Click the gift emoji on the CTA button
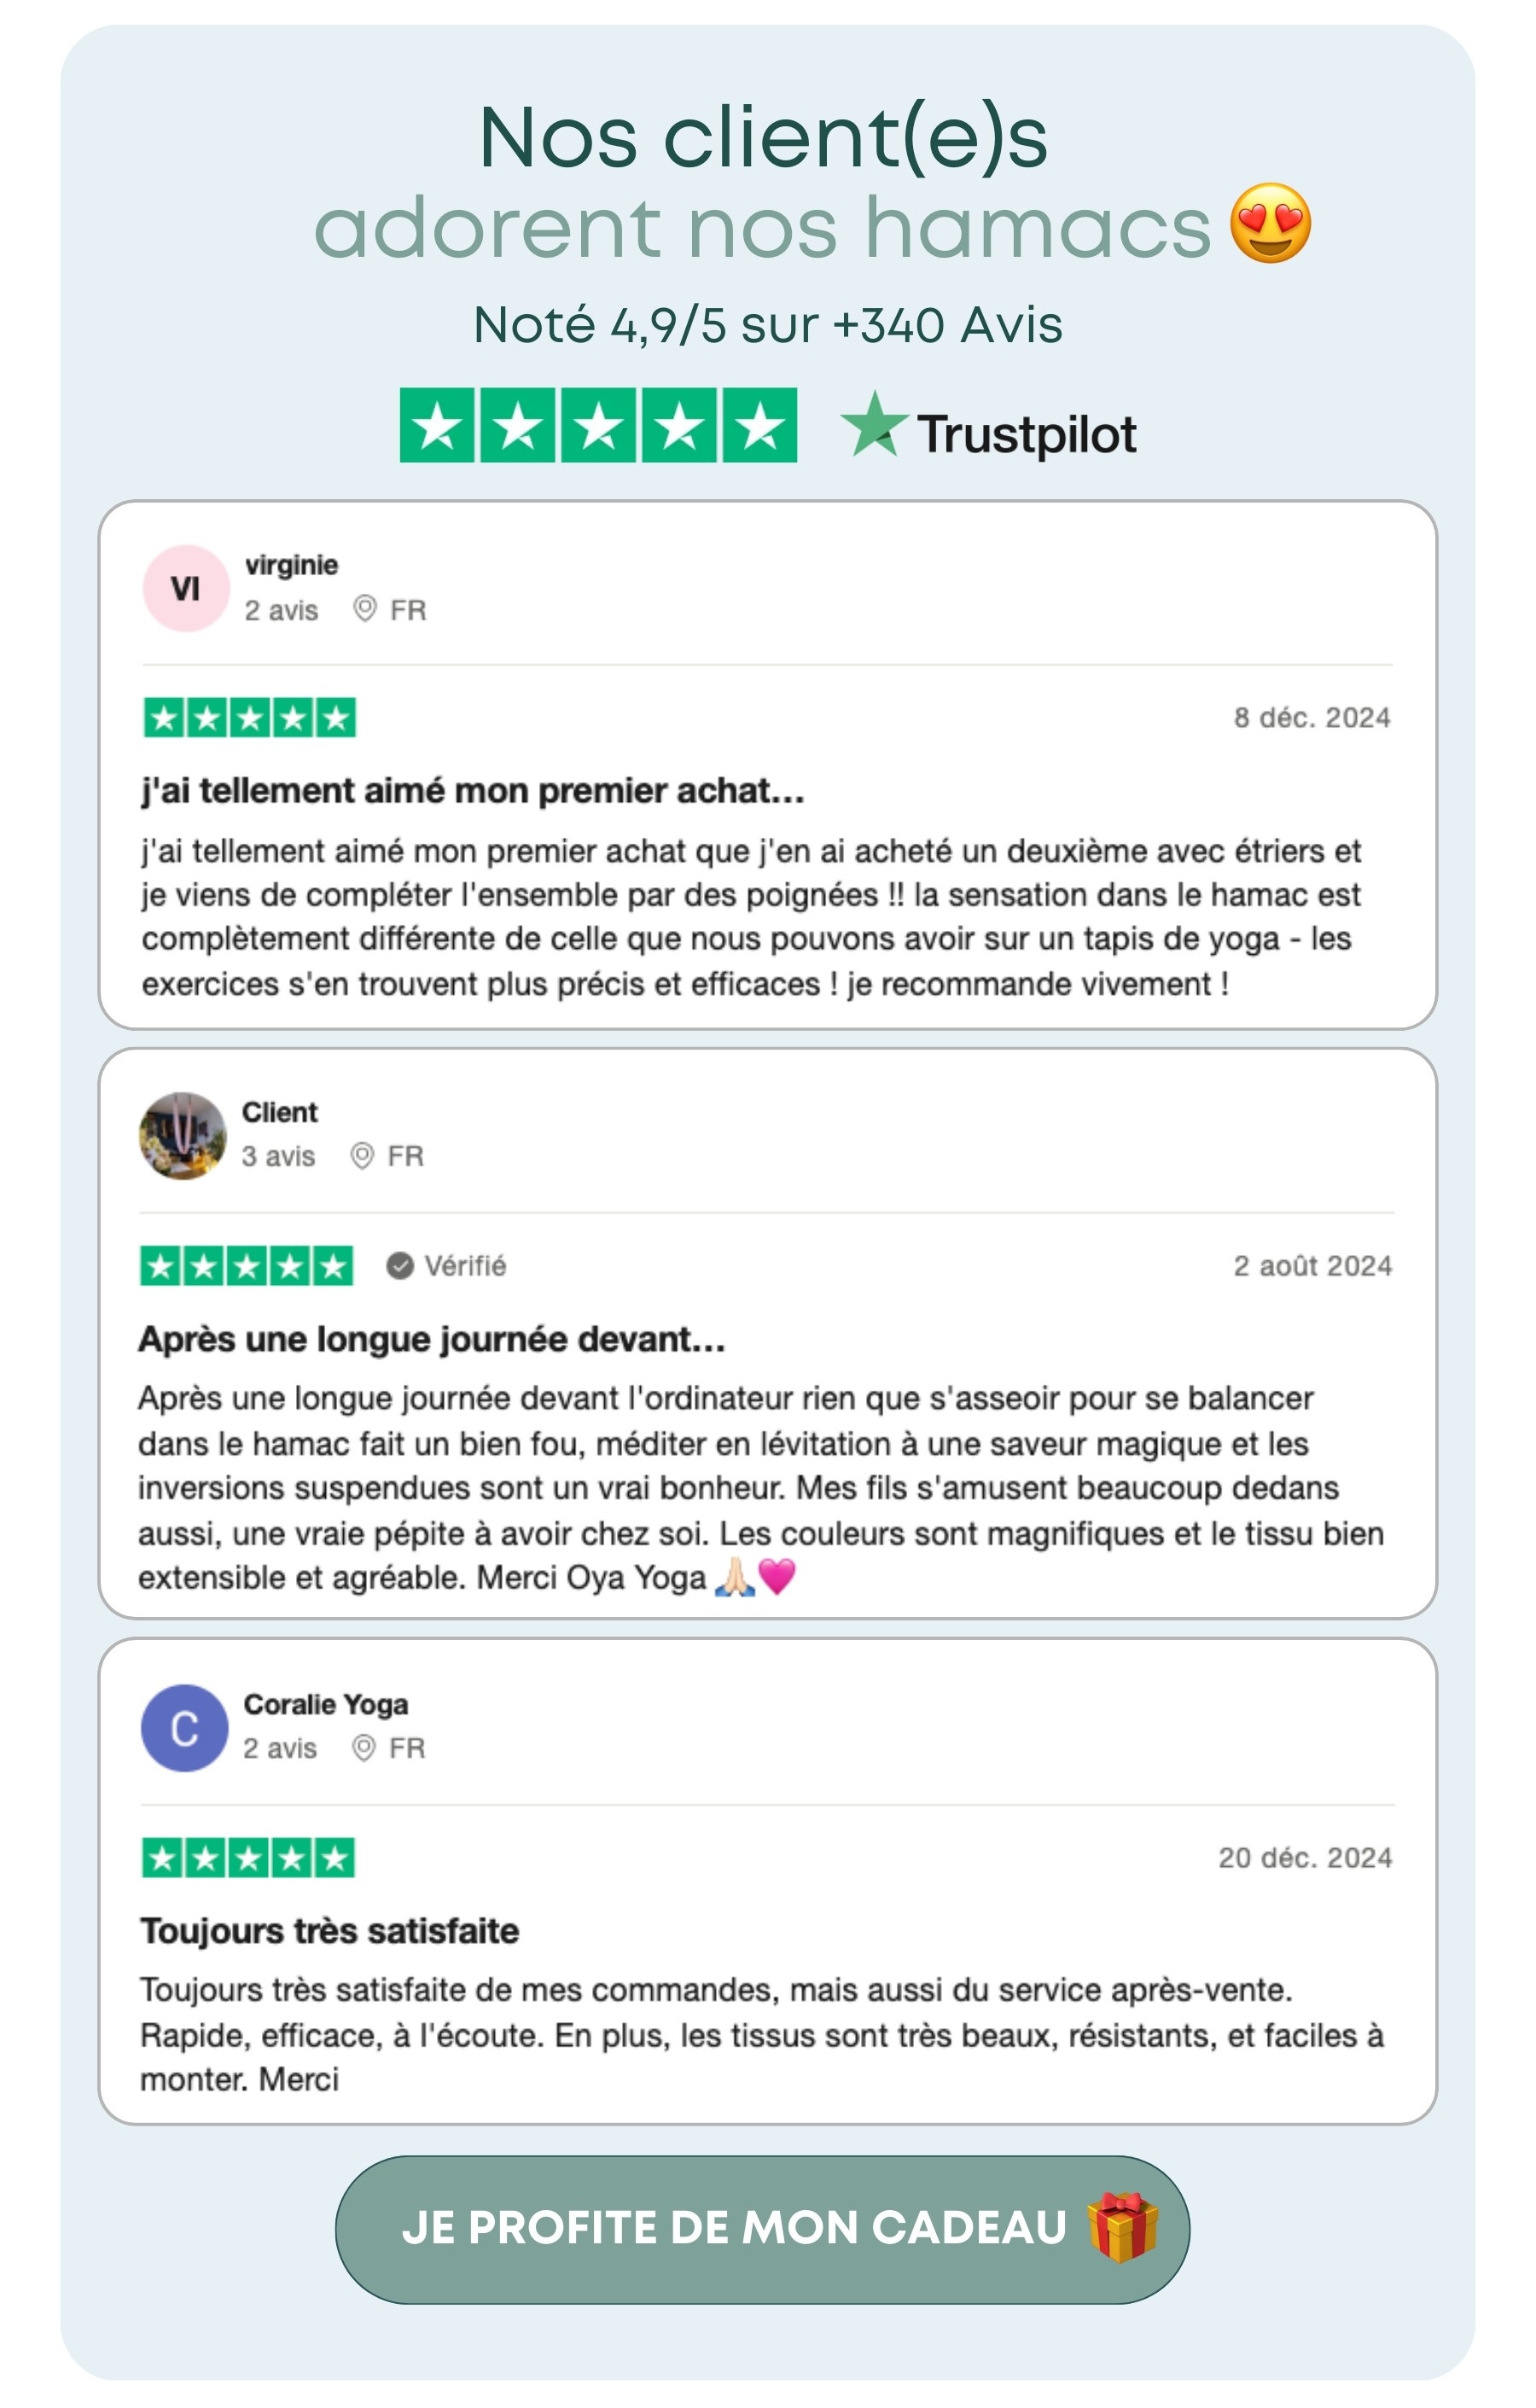The width and height of the screenshot is (1536, 2408). [1123, 2227]
